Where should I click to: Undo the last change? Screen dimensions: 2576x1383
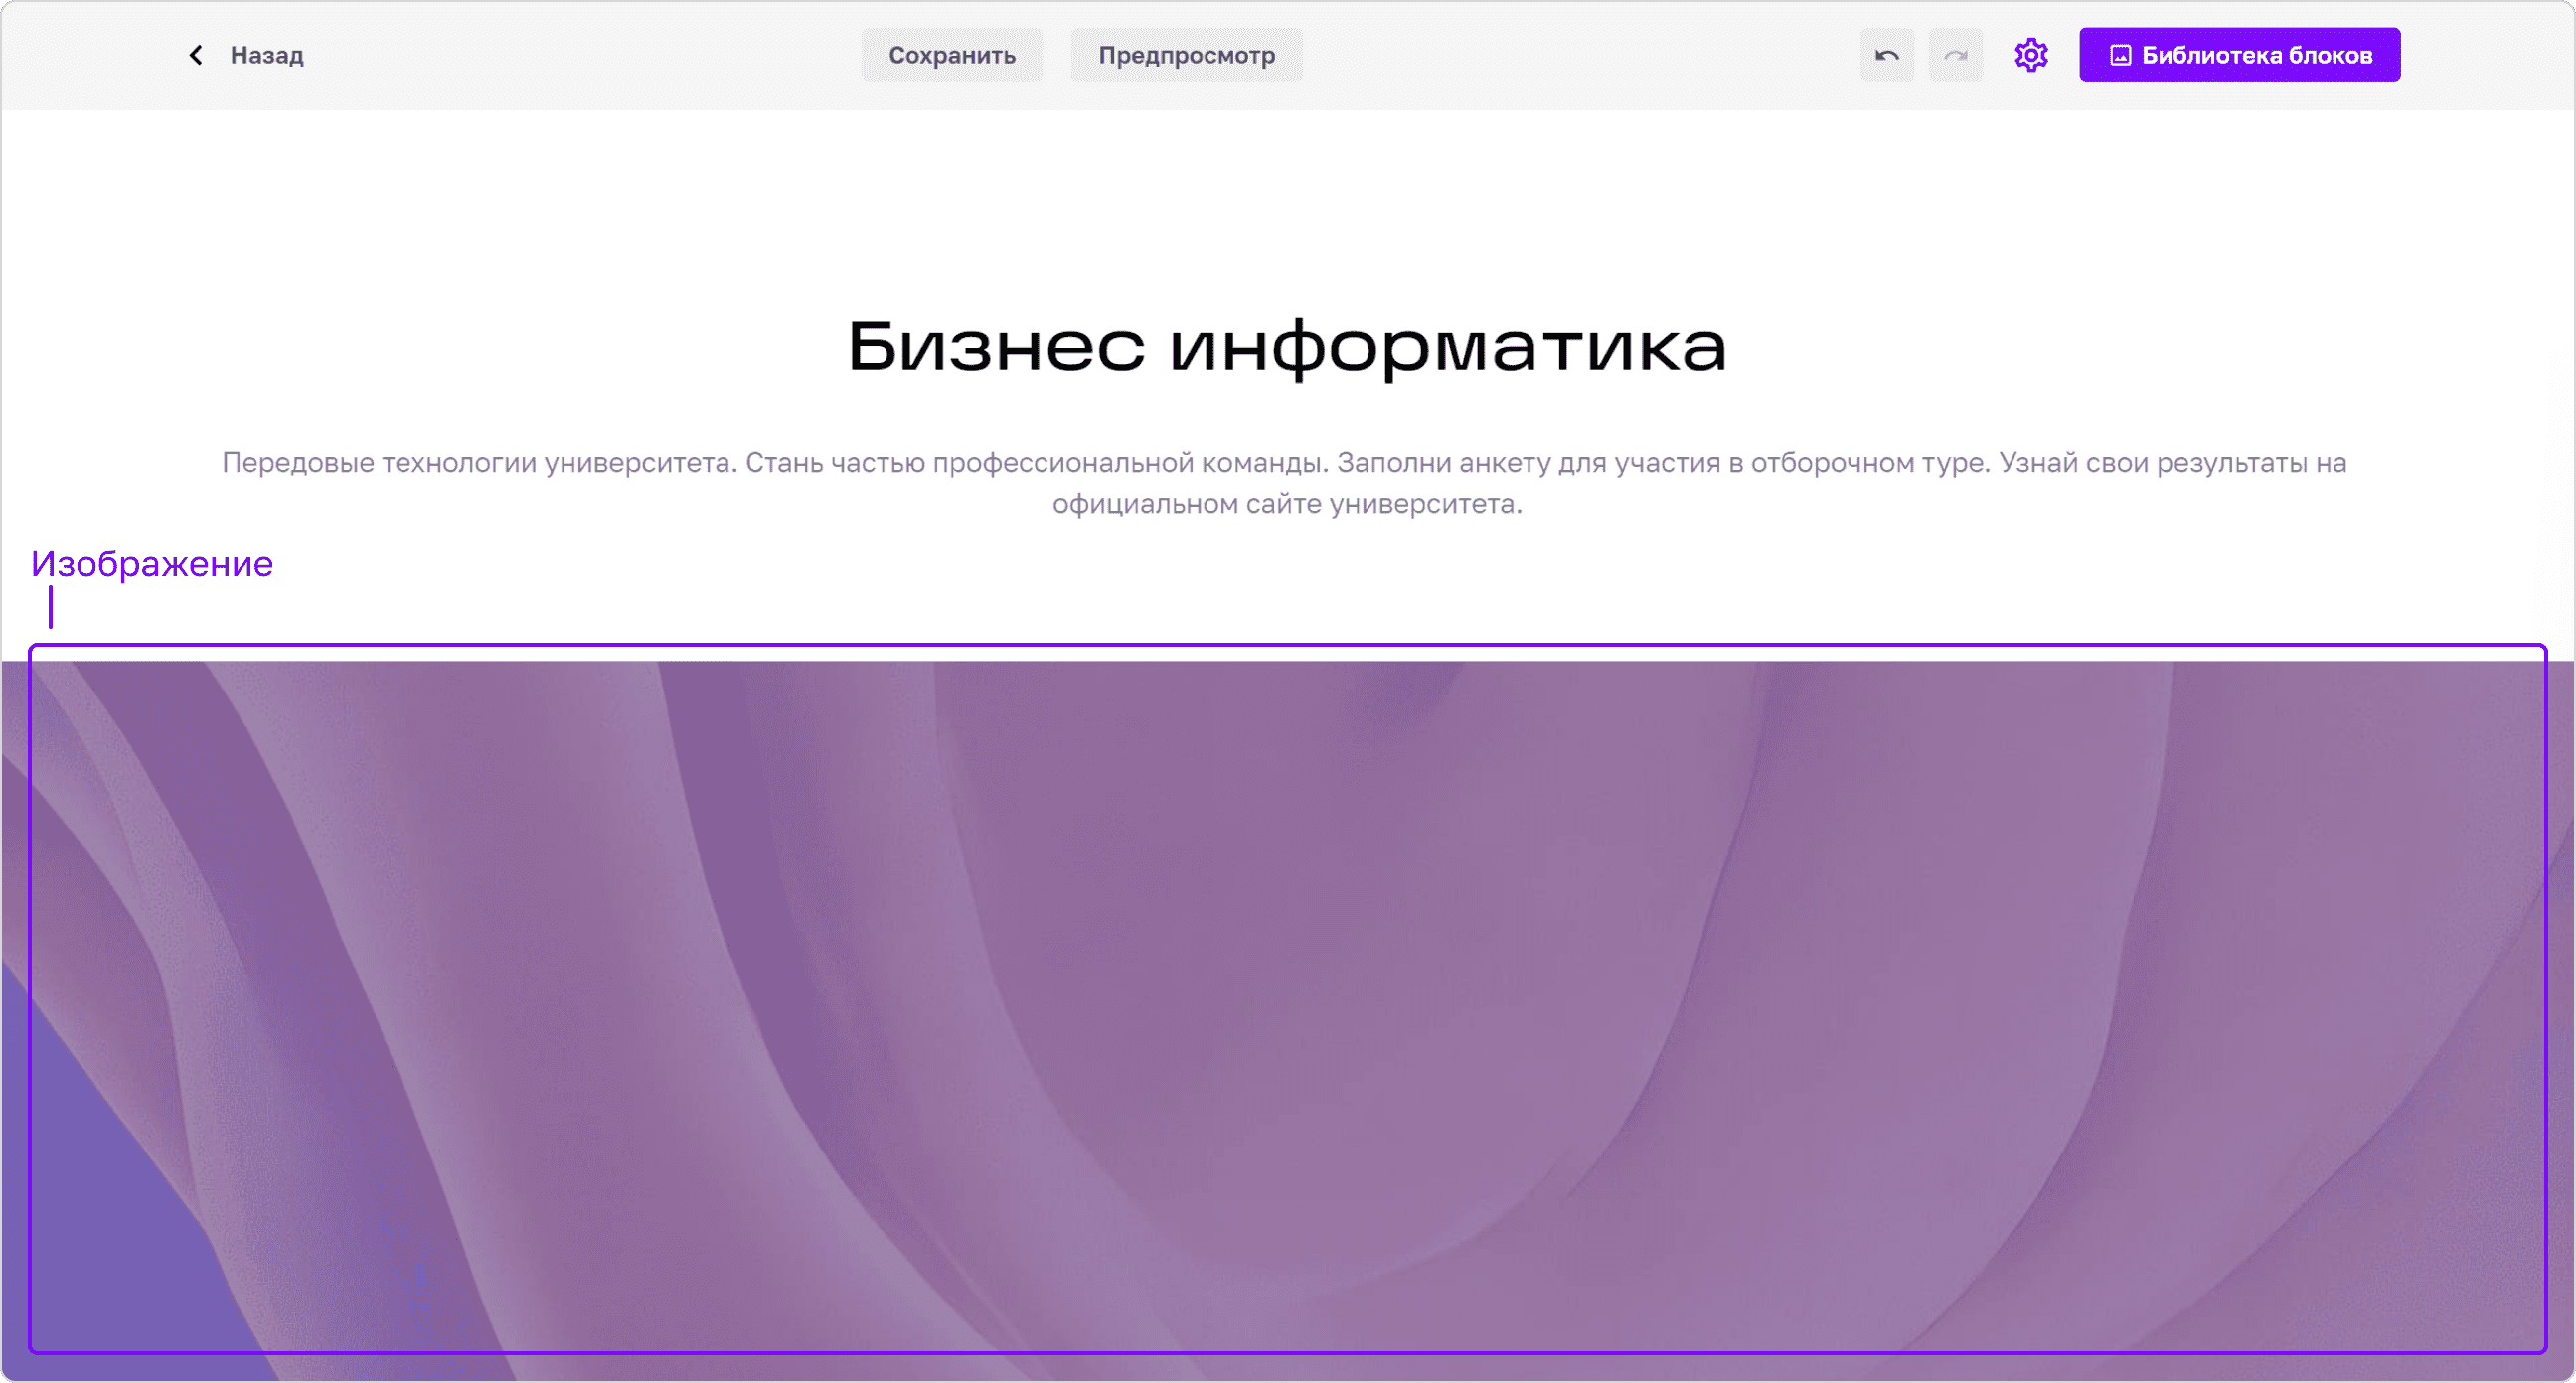[1887, 55]
